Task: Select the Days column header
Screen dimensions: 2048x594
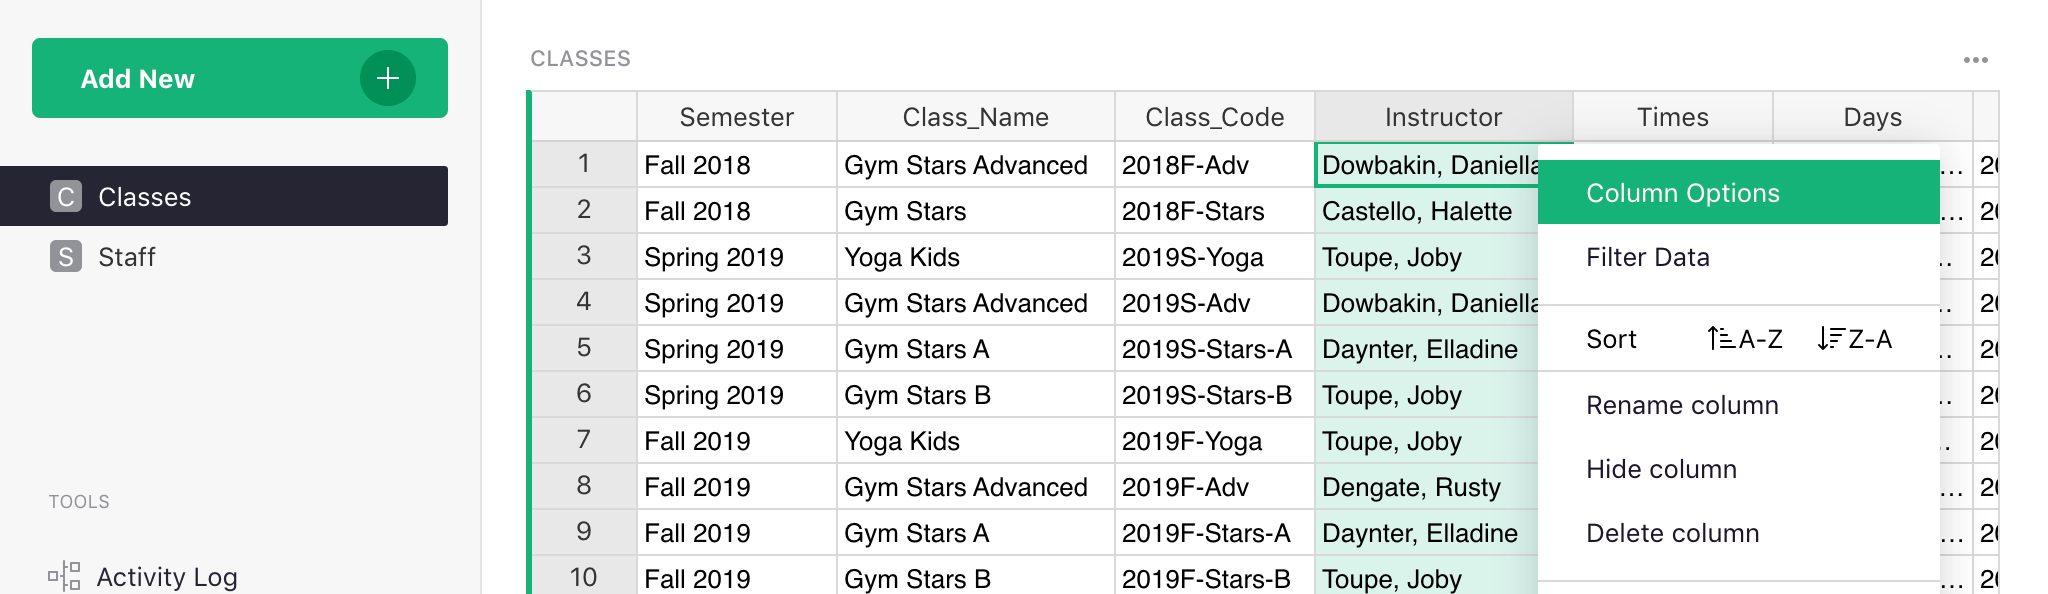Action: click(1872, 117)
